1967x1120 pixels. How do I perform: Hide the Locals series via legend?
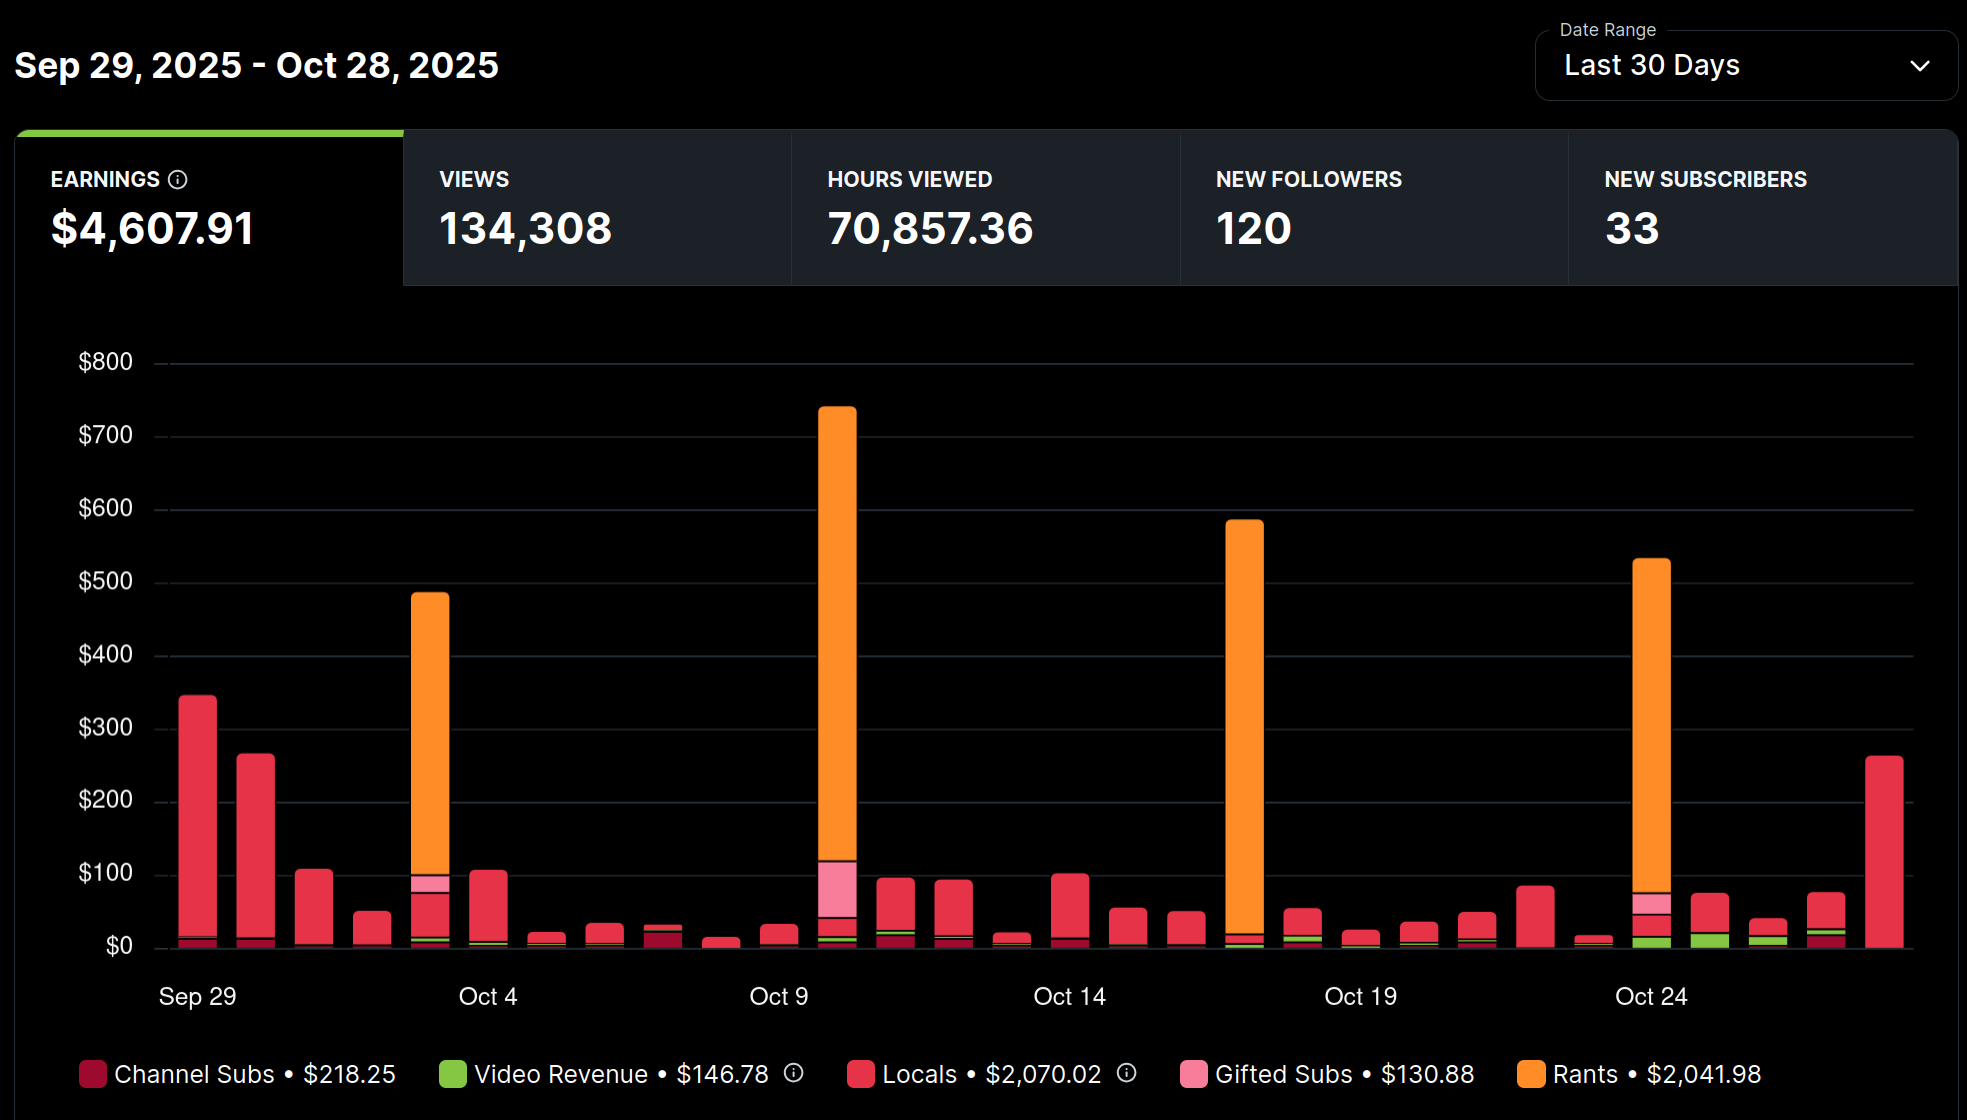tap(918, 1074)
